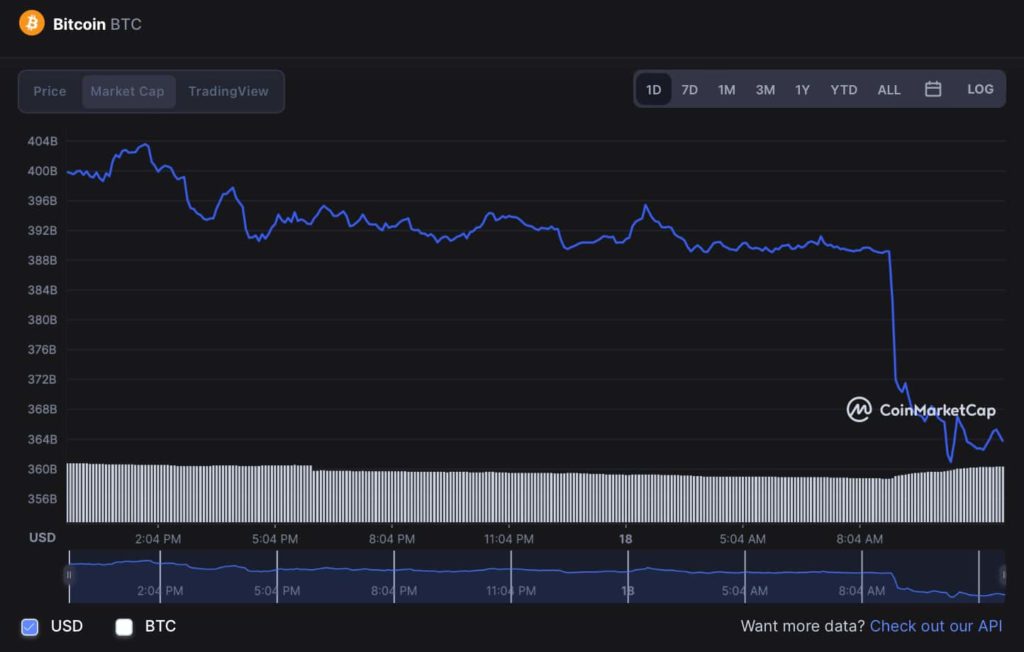
Task: Uncheck the USD checkbox
Action: [x=29, y=627]
